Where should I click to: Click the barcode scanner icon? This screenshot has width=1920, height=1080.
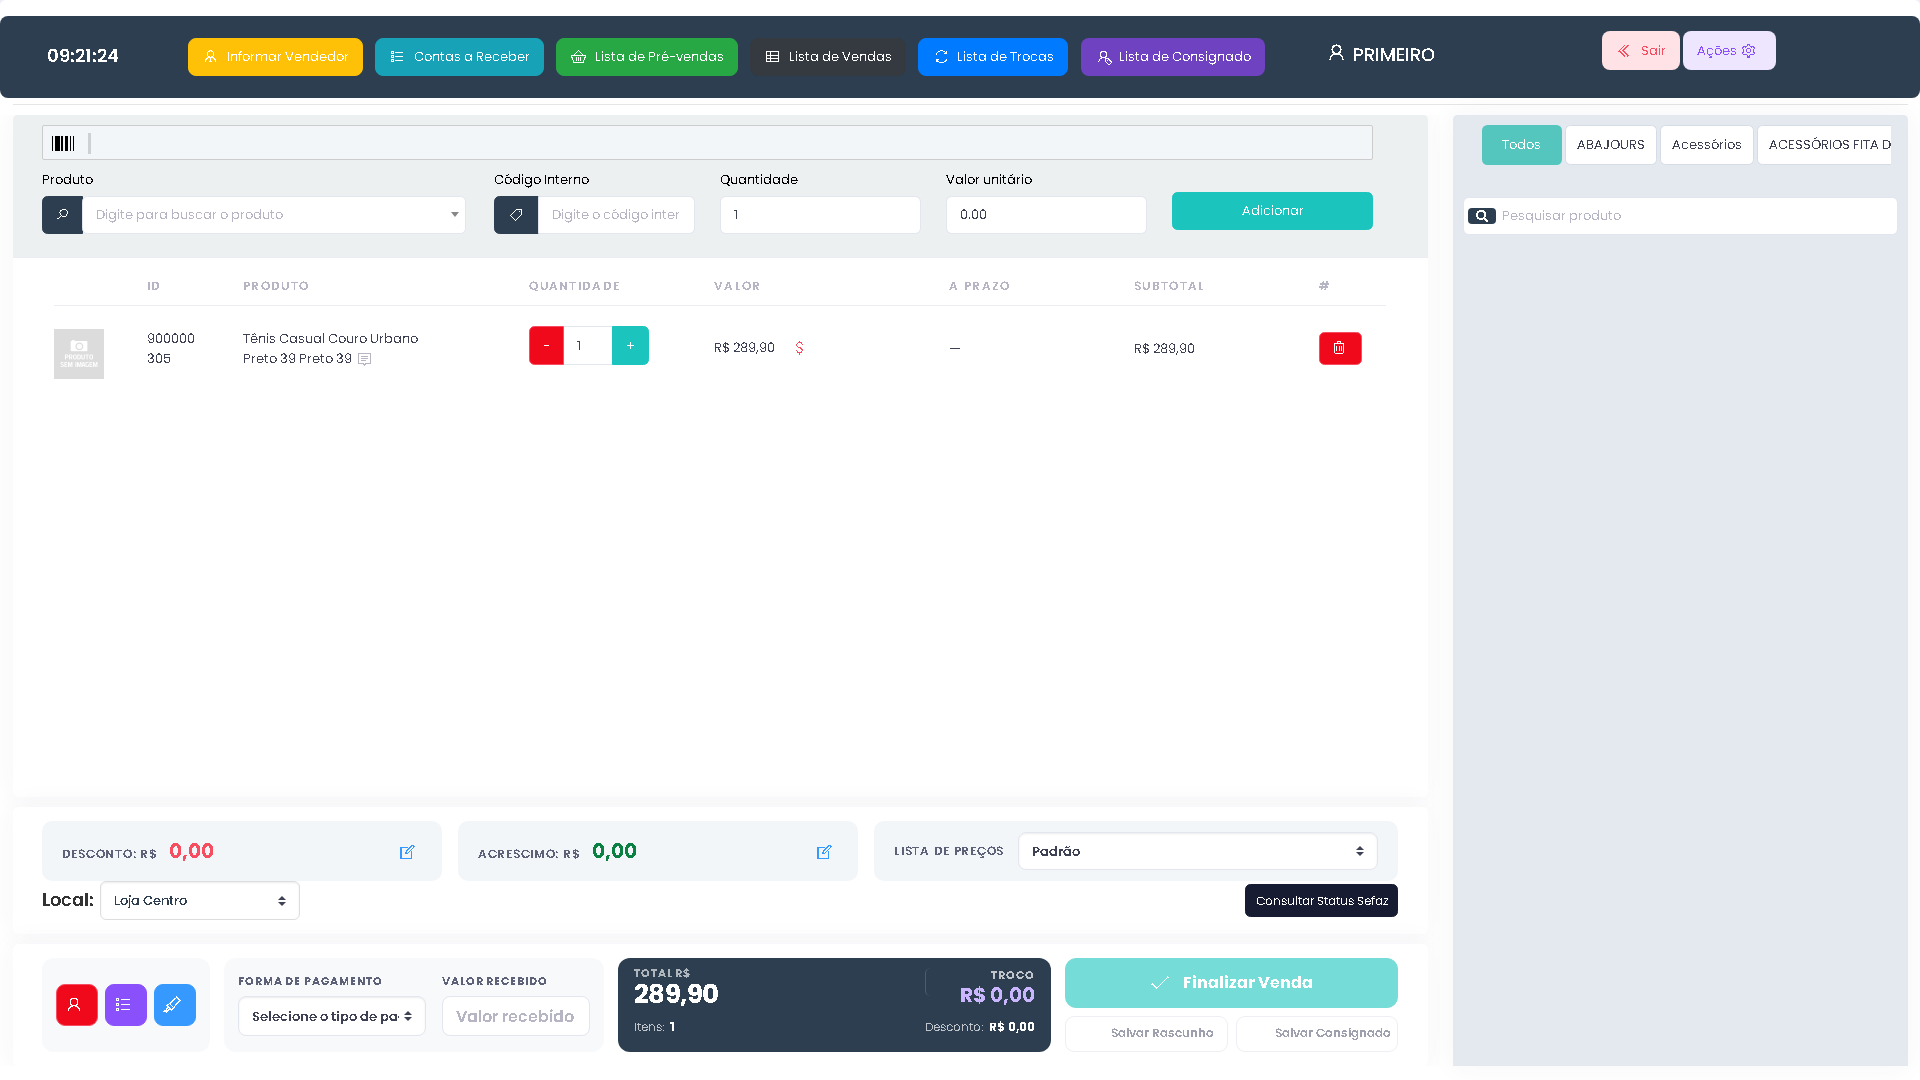pyautogui.click(x=63, y=143)
